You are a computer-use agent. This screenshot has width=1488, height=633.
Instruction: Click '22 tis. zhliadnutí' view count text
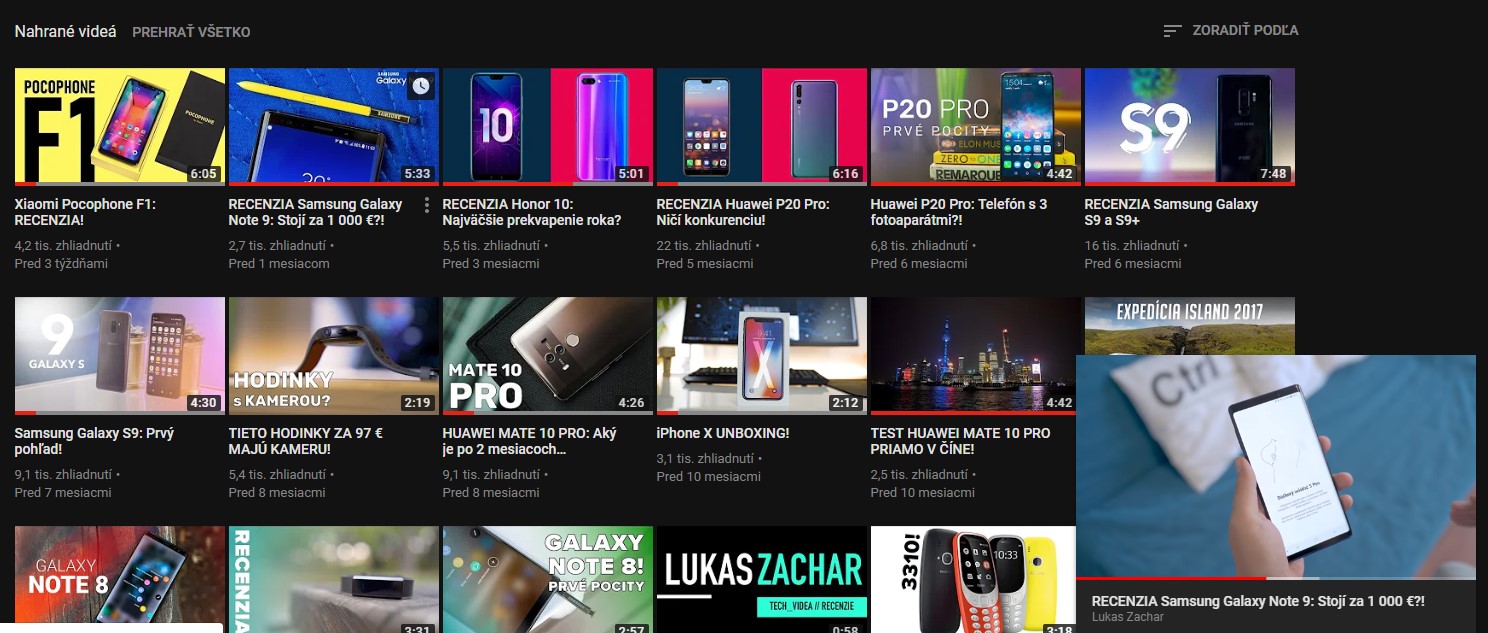click(705, 246)
